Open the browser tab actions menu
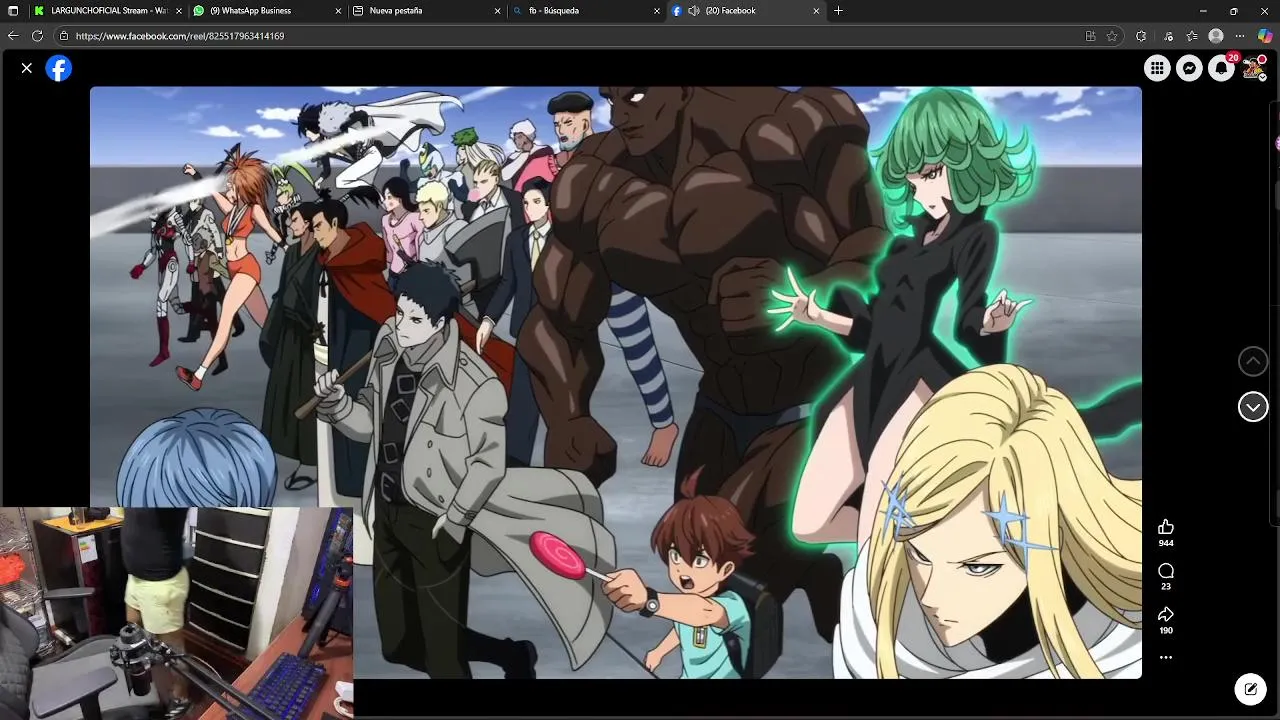1280x720 pixels. pyautogui.click(x=13, y=11)
